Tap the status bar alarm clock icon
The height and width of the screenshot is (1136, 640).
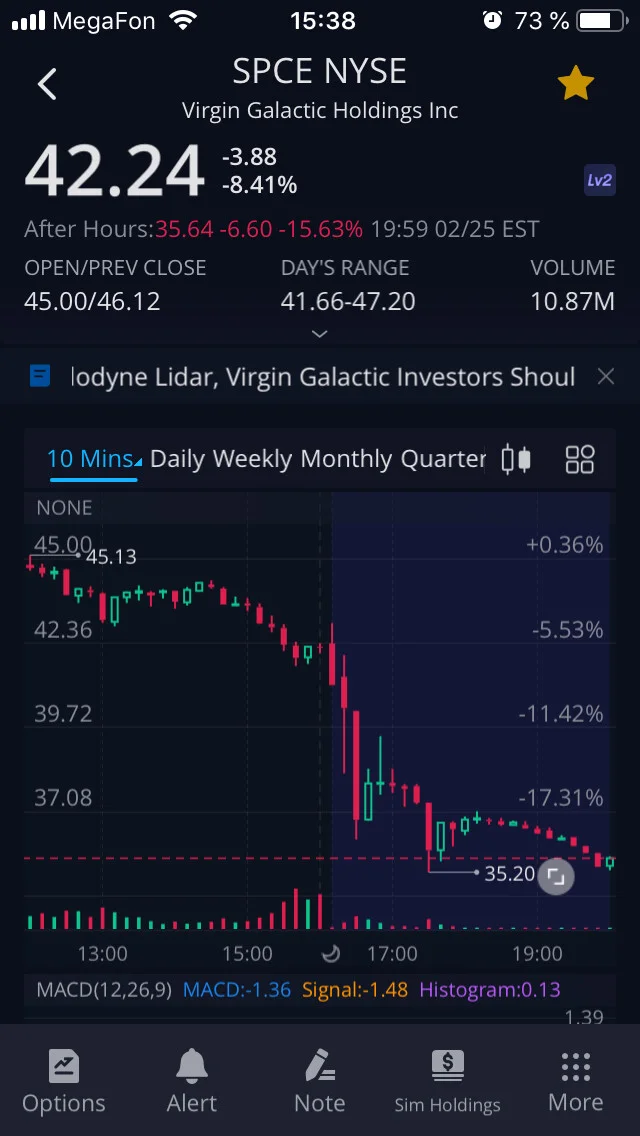492,20
